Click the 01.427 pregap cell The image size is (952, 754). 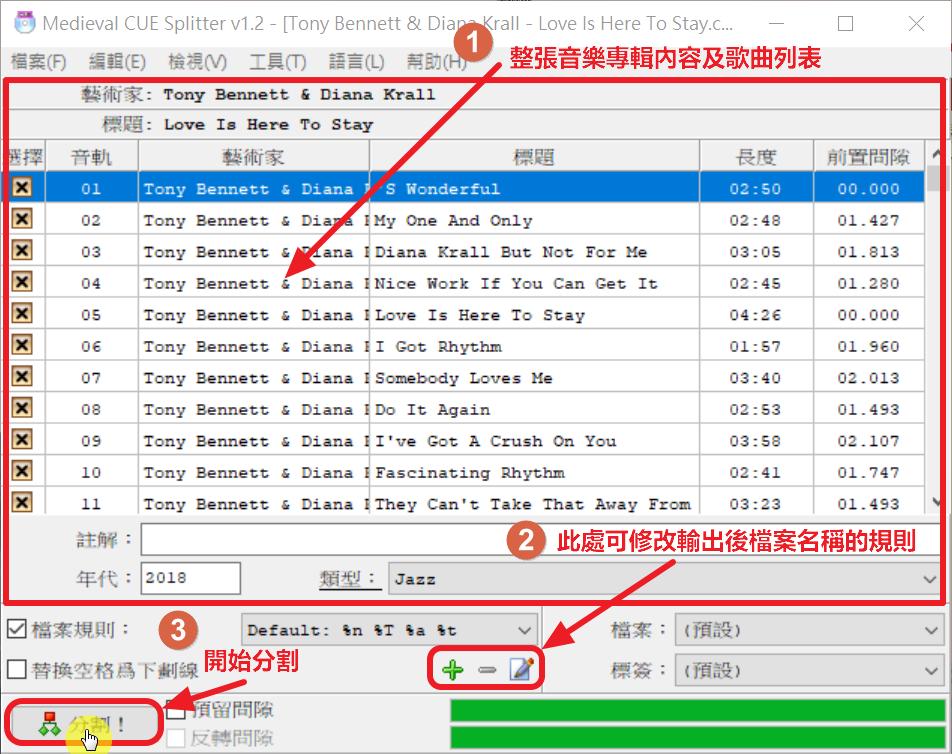pyautogui.click(x=869, y=220)
